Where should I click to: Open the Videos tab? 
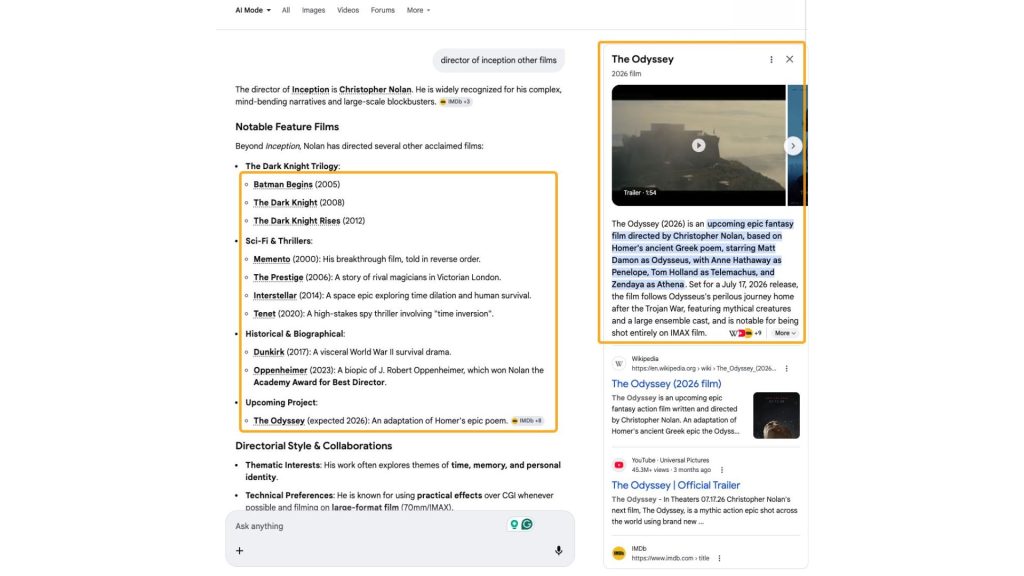pos(348,10)
